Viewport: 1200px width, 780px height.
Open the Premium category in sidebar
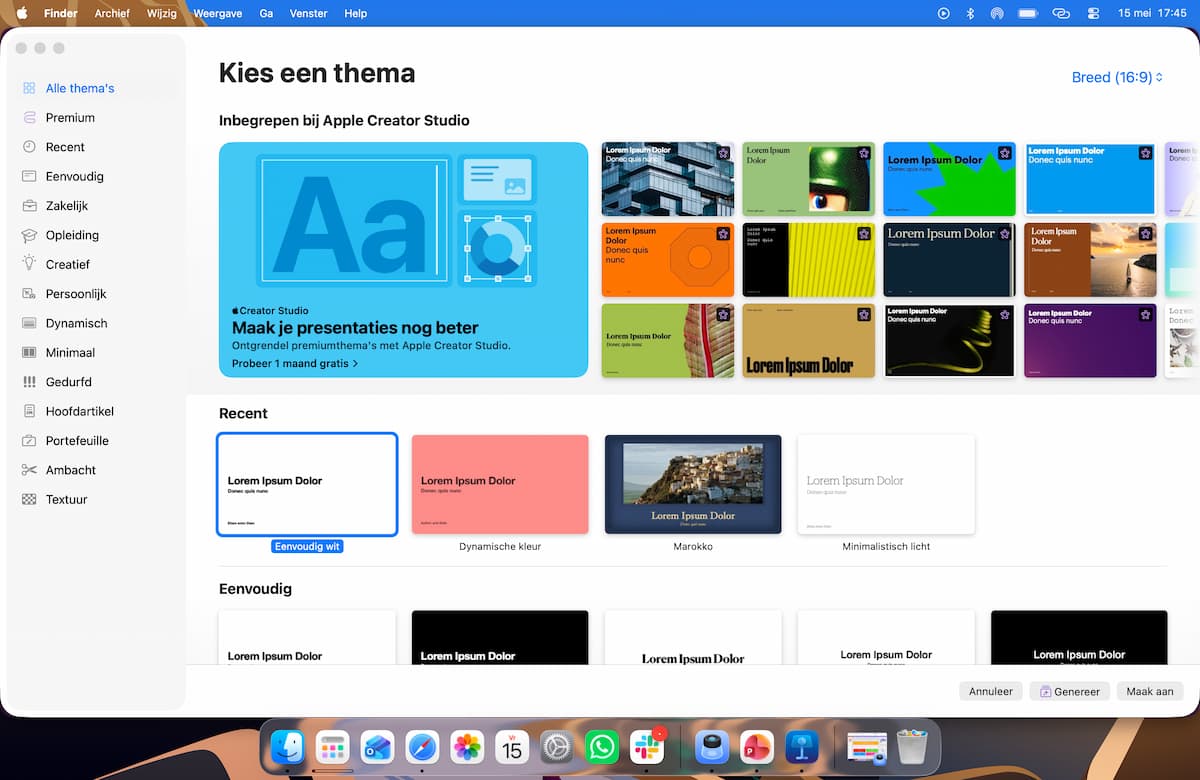click(70, 117)
